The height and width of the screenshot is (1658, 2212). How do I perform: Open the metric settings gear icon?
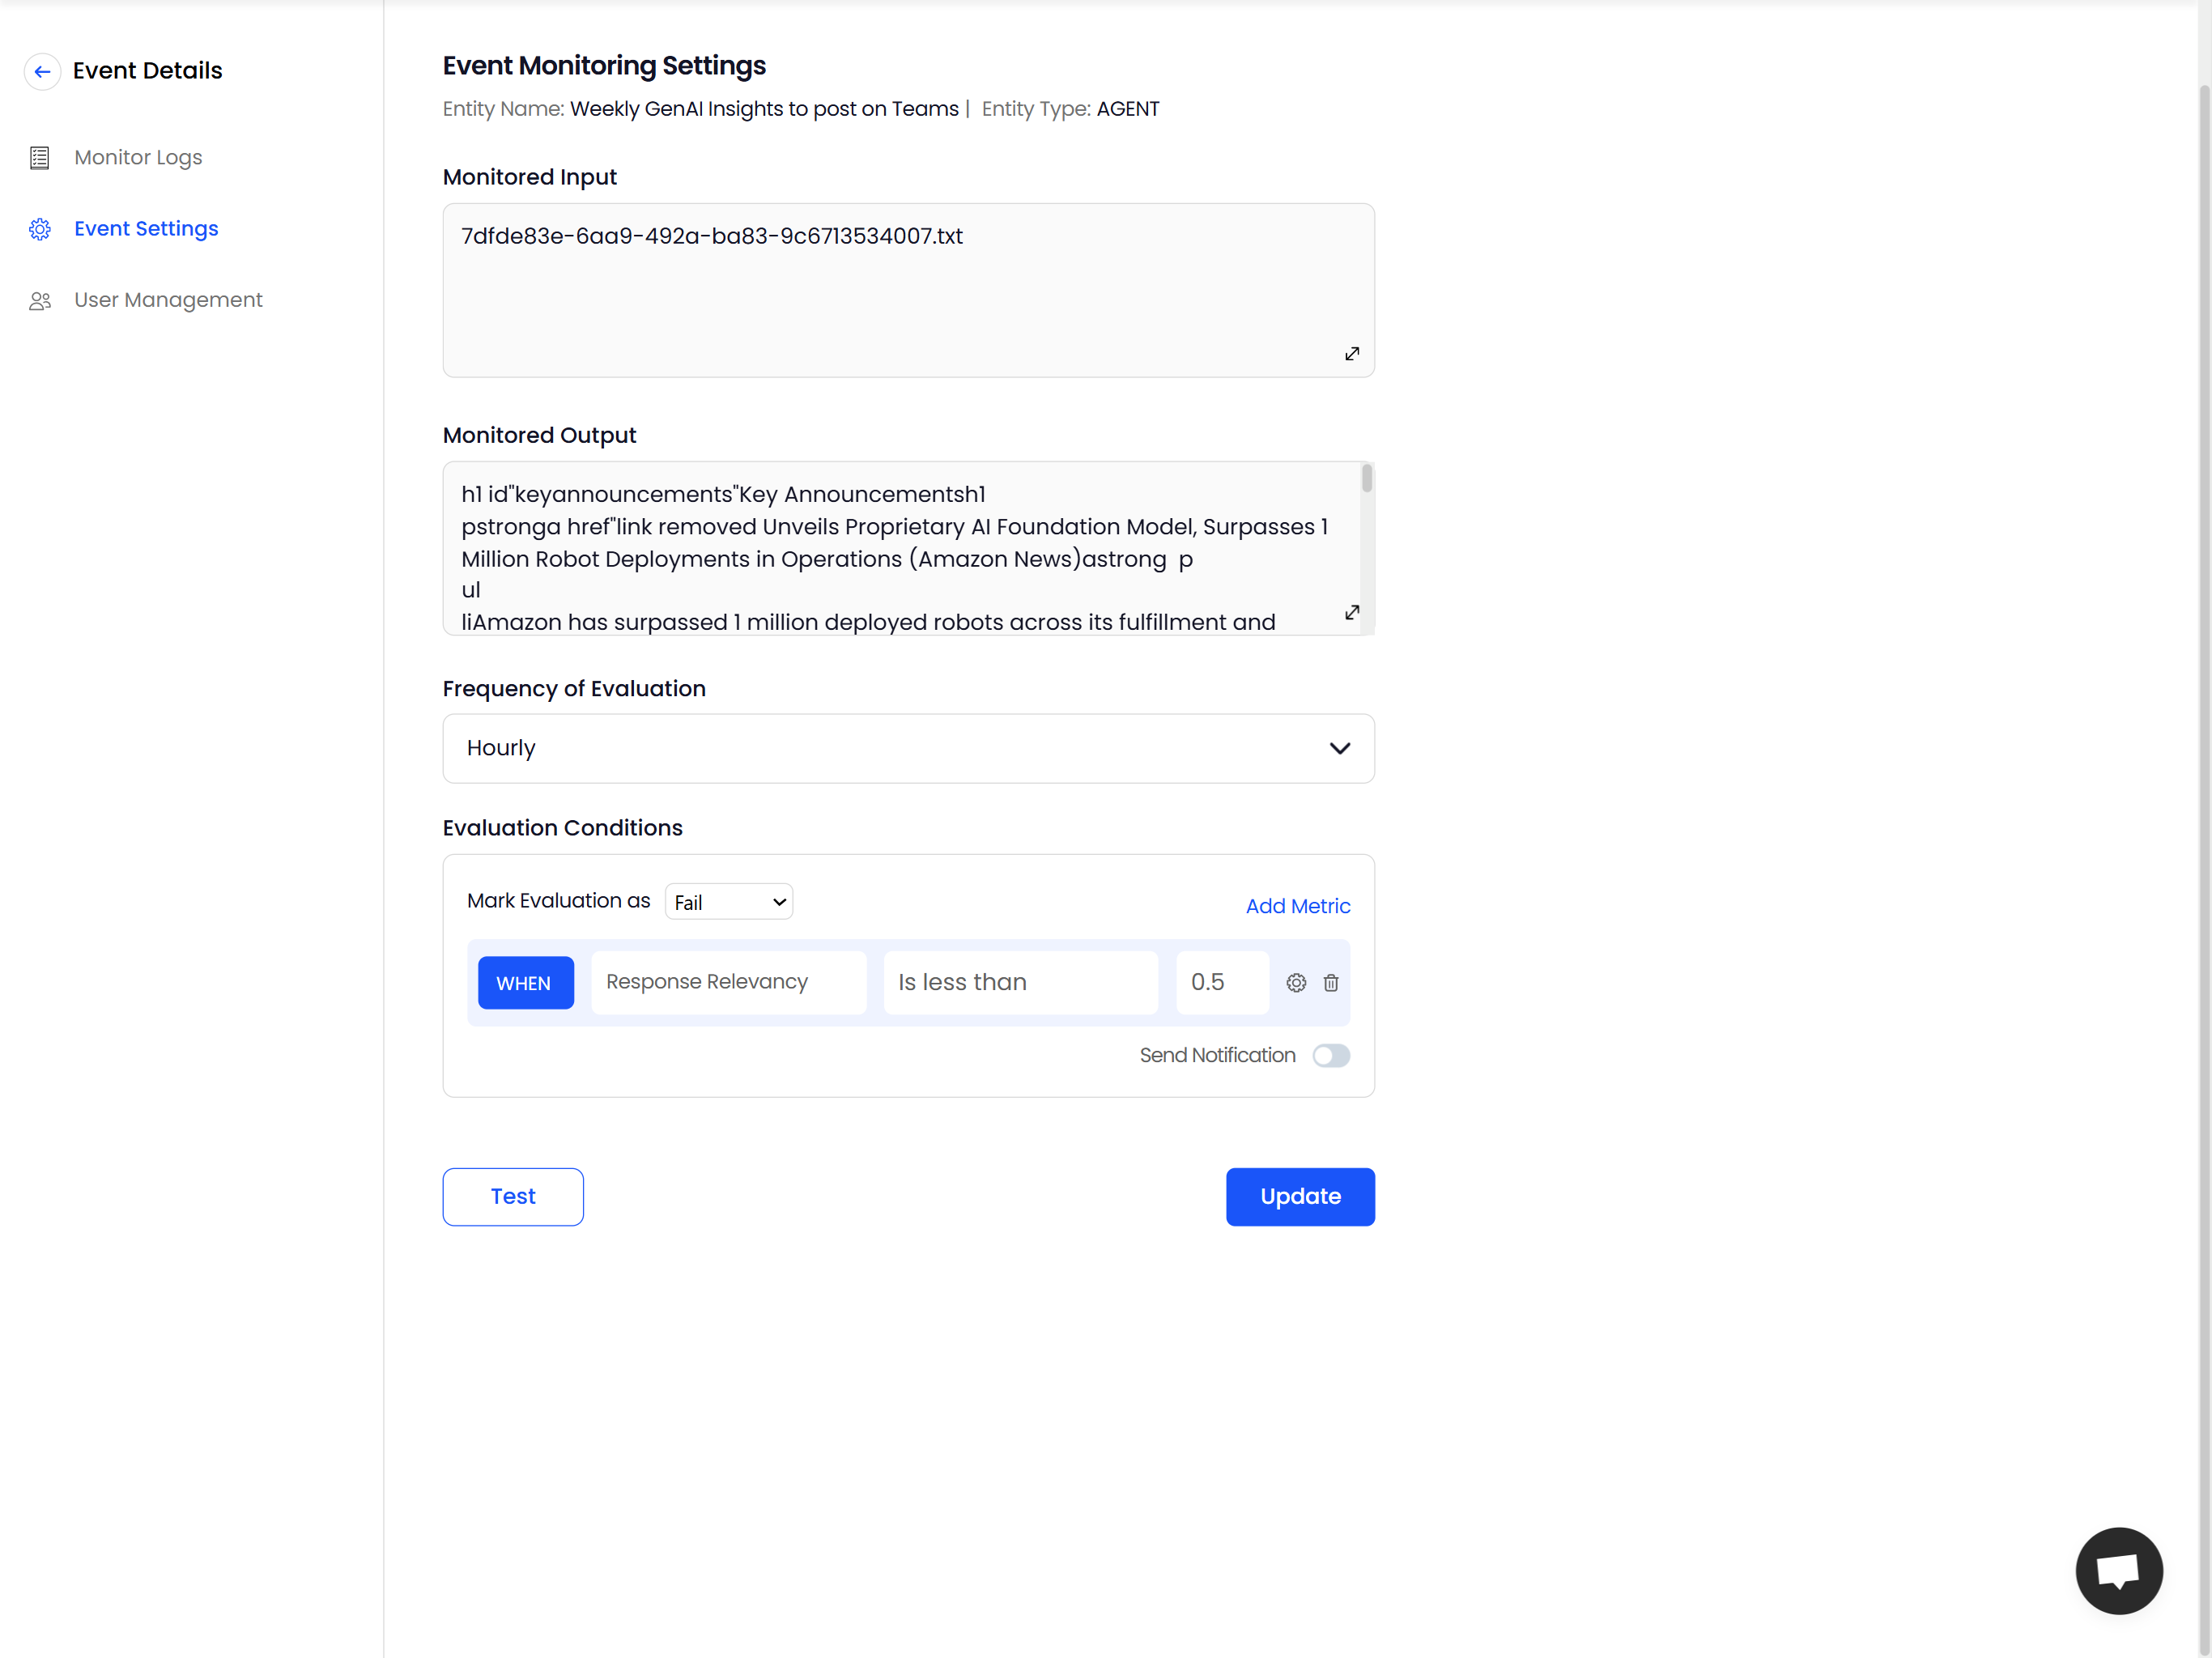[x=1296, y=983]
